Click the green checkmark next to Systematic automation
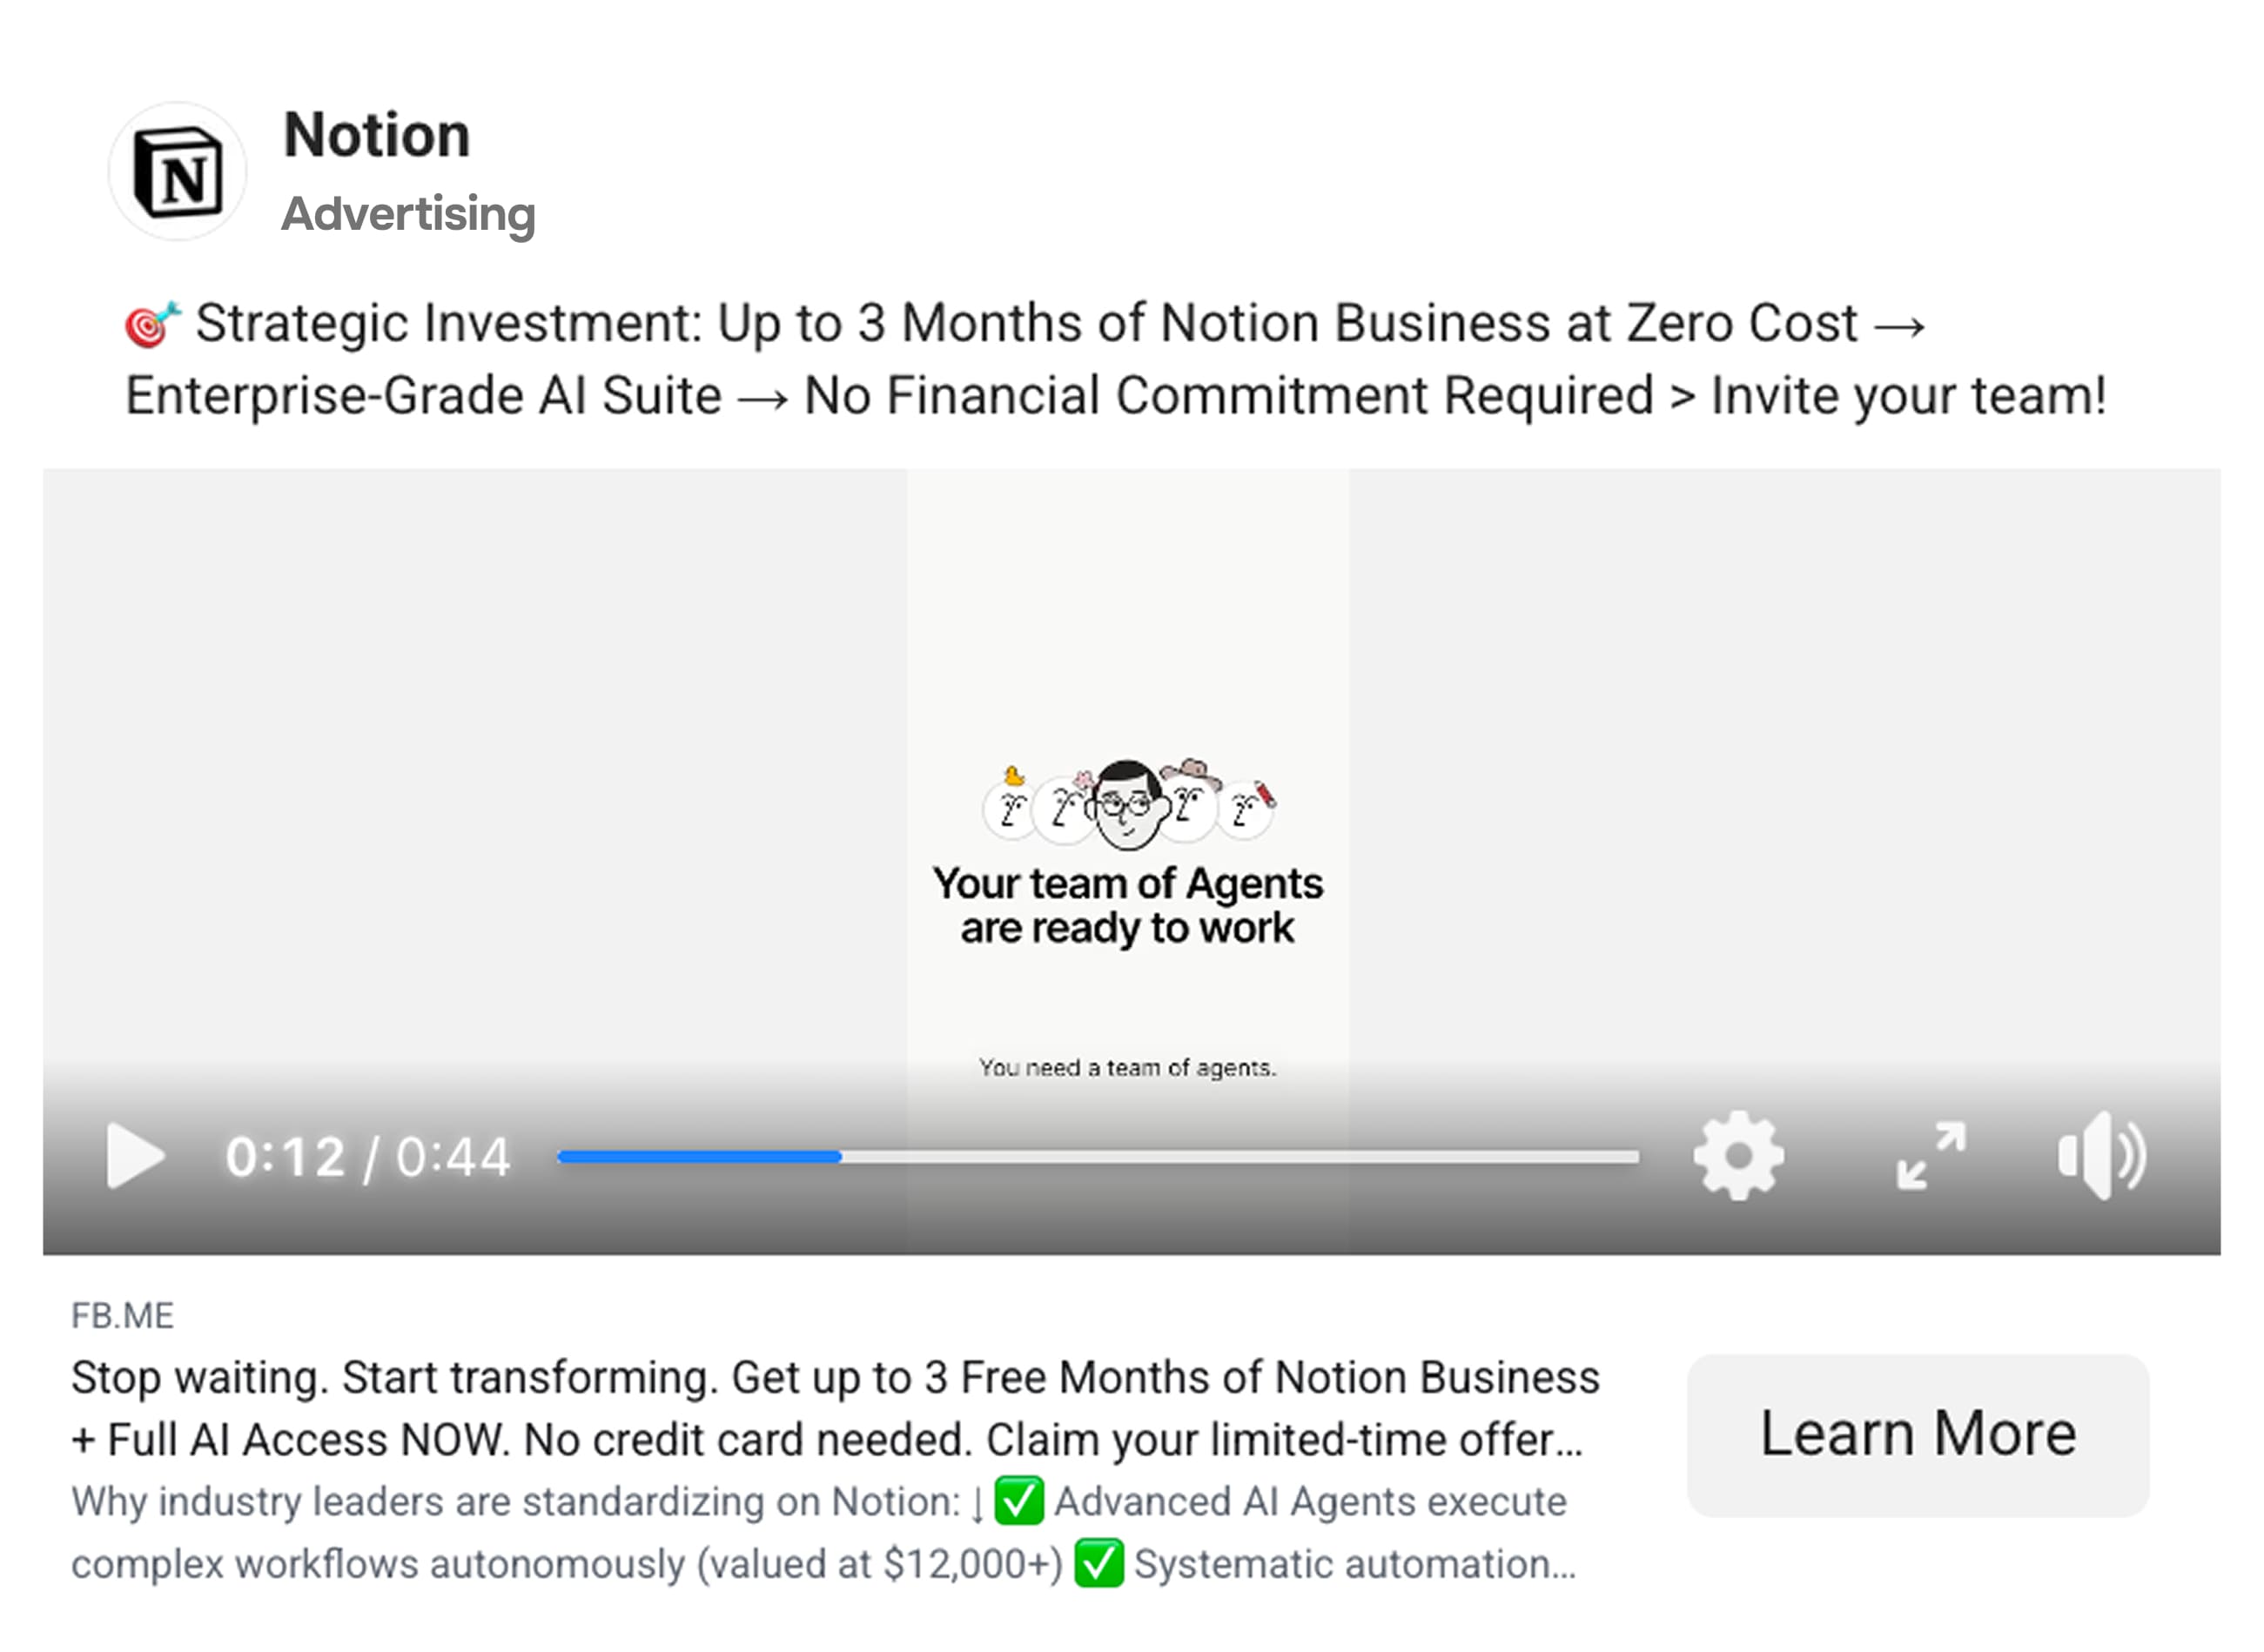 click(x=1100, y=1563)
